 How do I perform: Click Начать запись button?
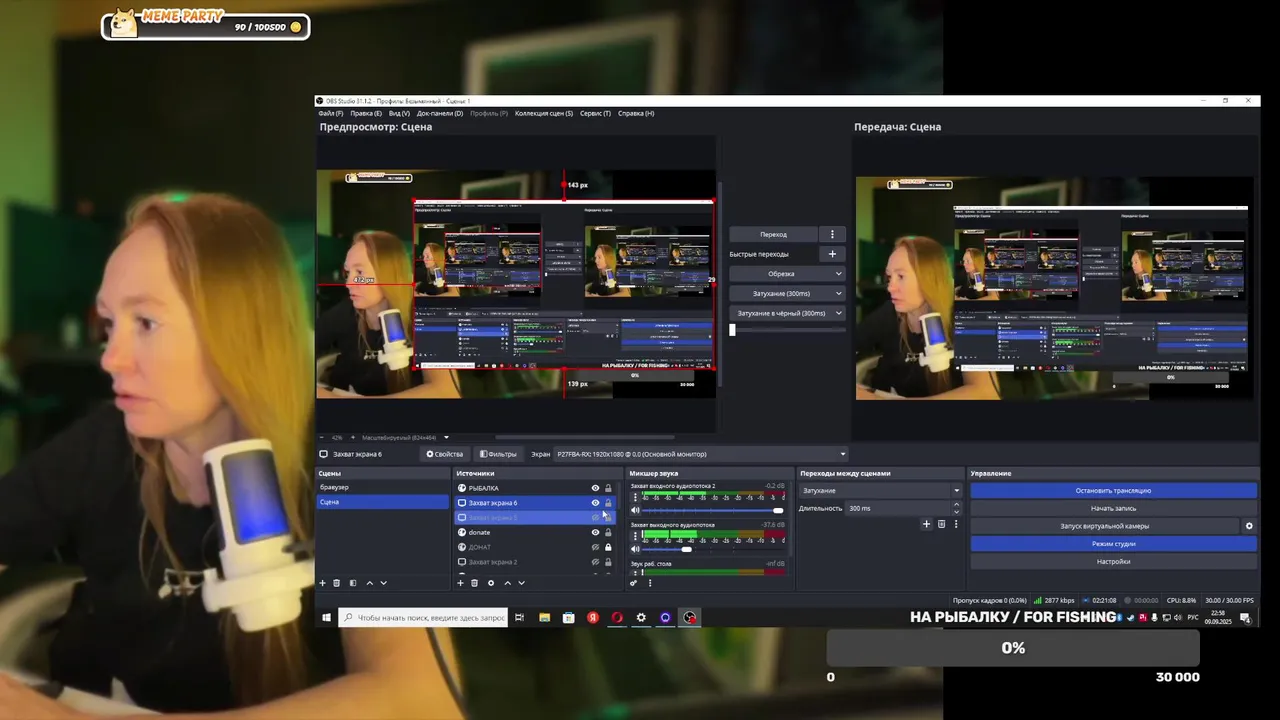point(1113,508)
